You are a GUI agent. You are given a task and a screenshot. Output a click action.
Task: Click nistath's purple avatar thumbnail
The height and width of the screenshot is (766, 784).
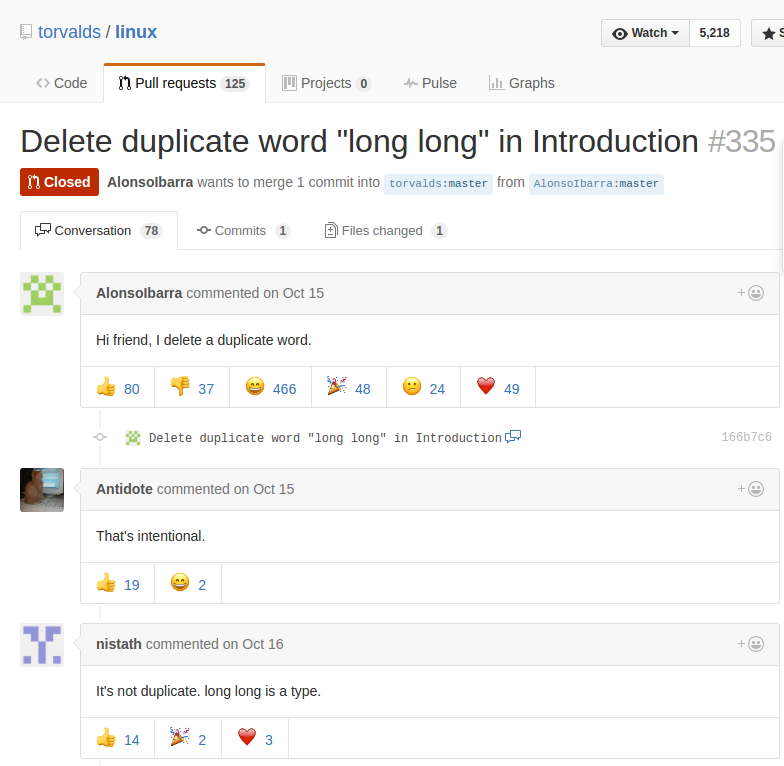(42, 645)
